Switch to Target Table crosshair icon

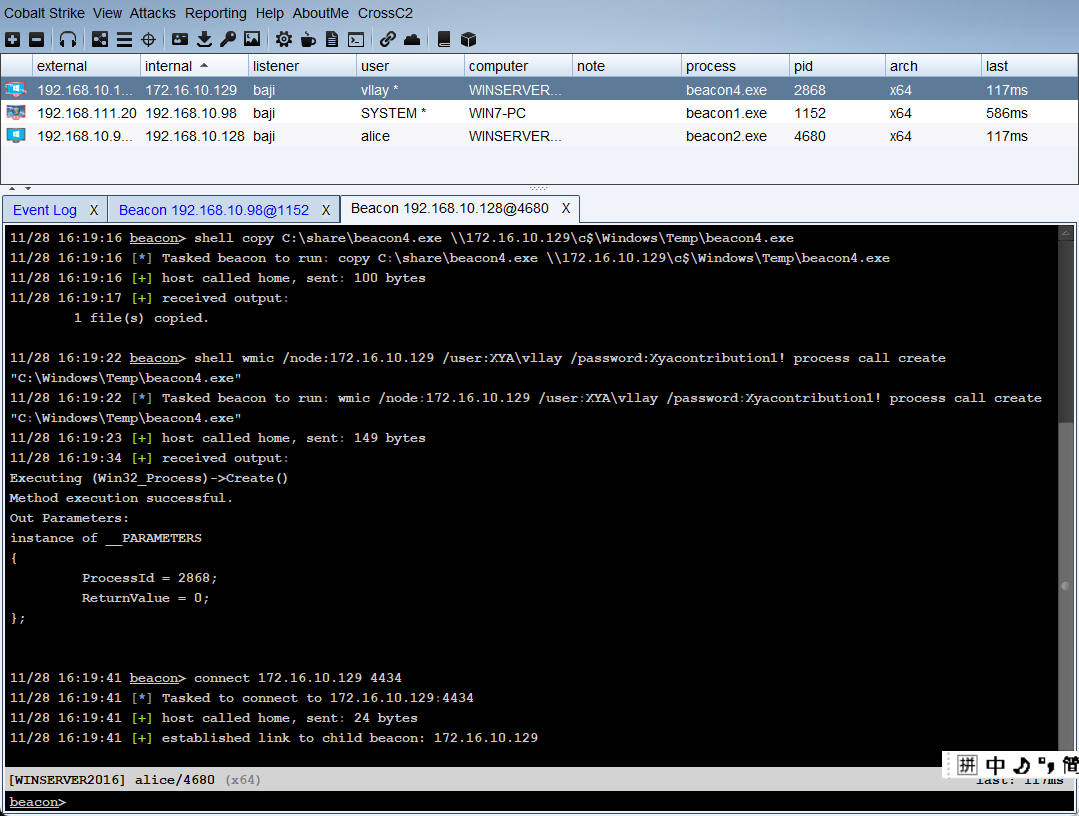click(x=148, y=39)
